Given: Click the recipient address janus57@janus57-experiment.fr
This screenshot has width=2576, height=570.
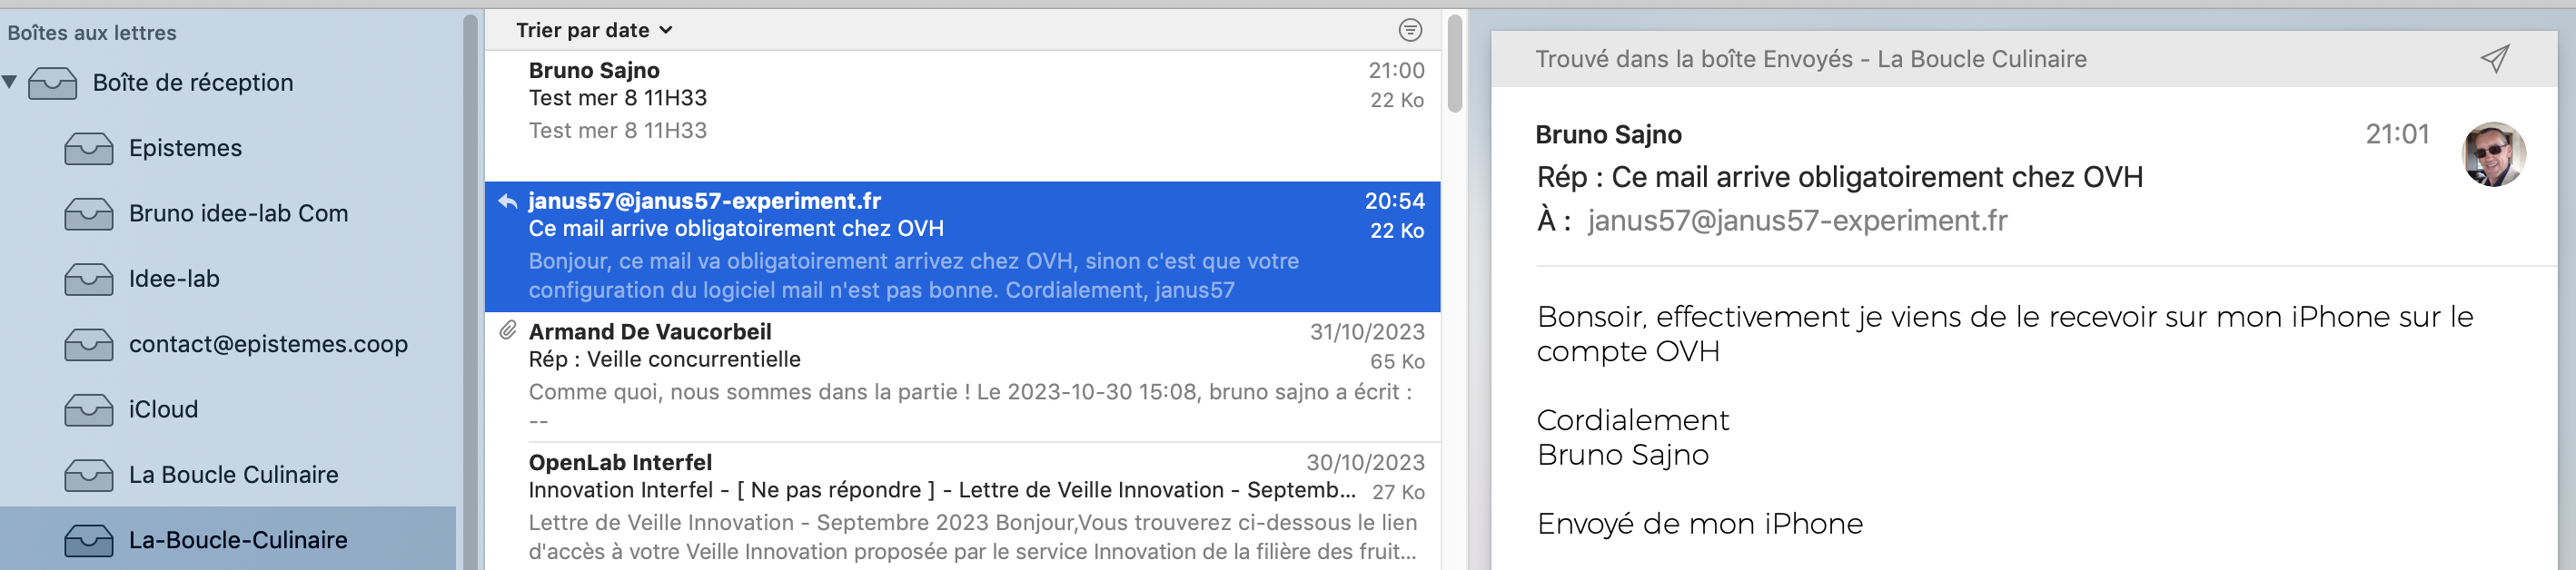Looking at the screenshot, I should [x=1796, y=221].
